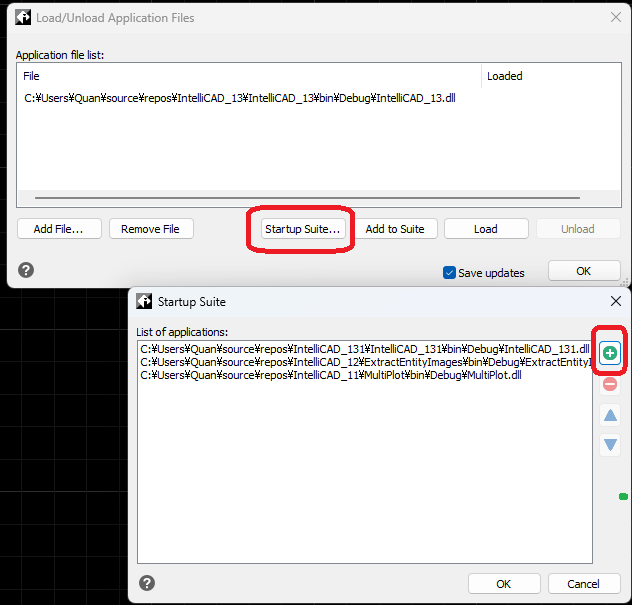Toggle the Save updates checkbox

pos(449,273)
